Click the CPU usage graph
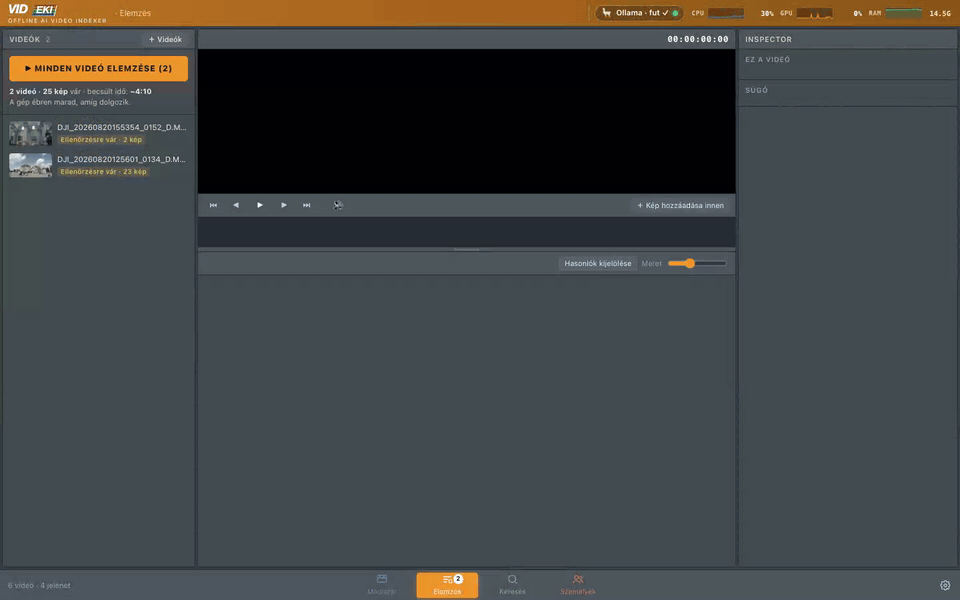960x600 pixels. tap(726, 13)
